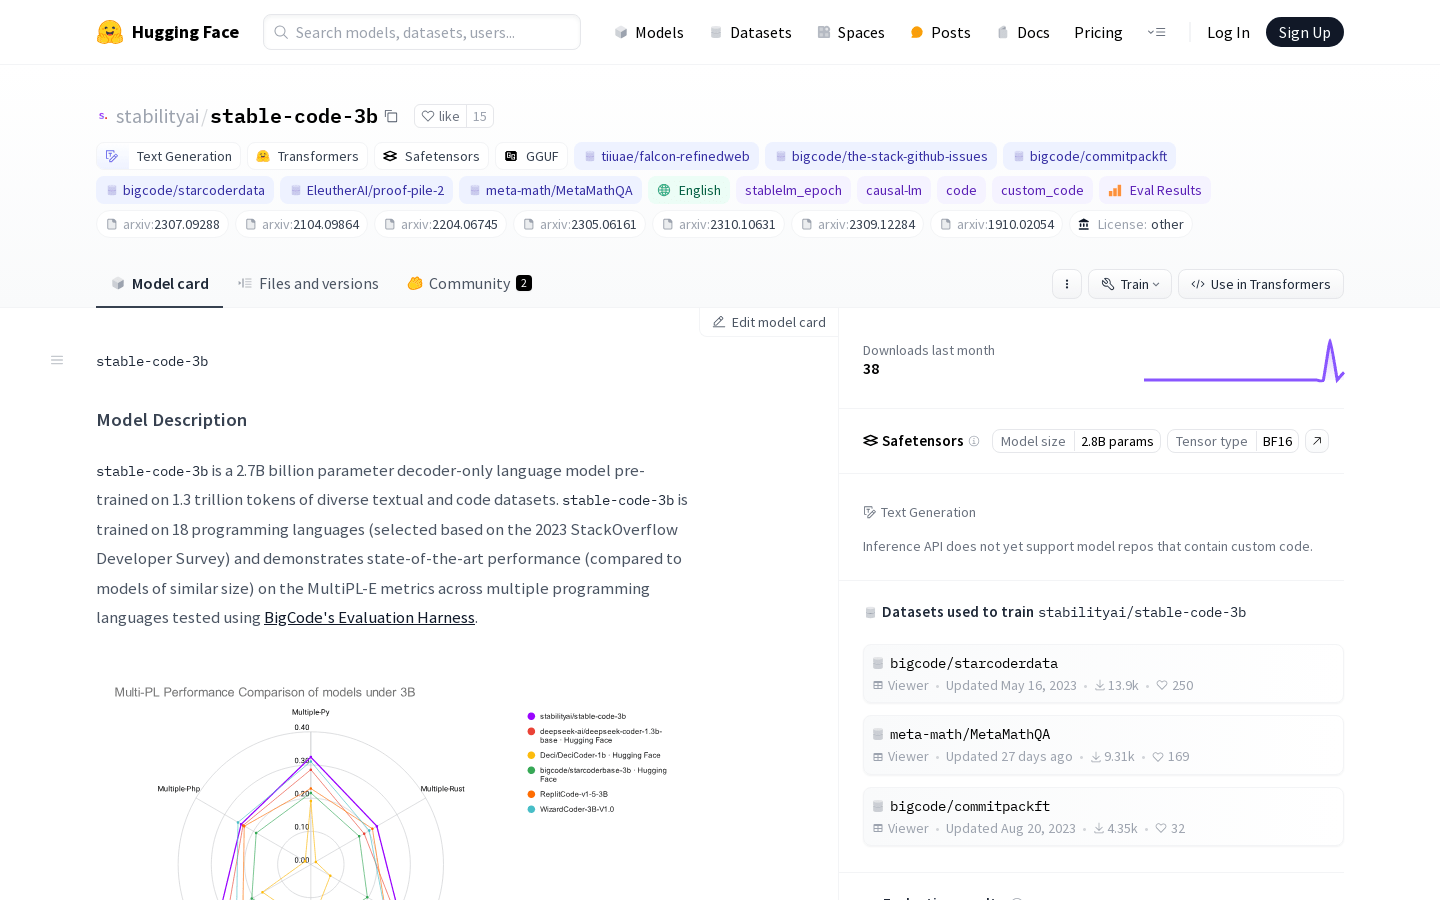Screen dimensions: 1440x900
Task: Go to Spaces in navigation
Action: coord(851,32)
